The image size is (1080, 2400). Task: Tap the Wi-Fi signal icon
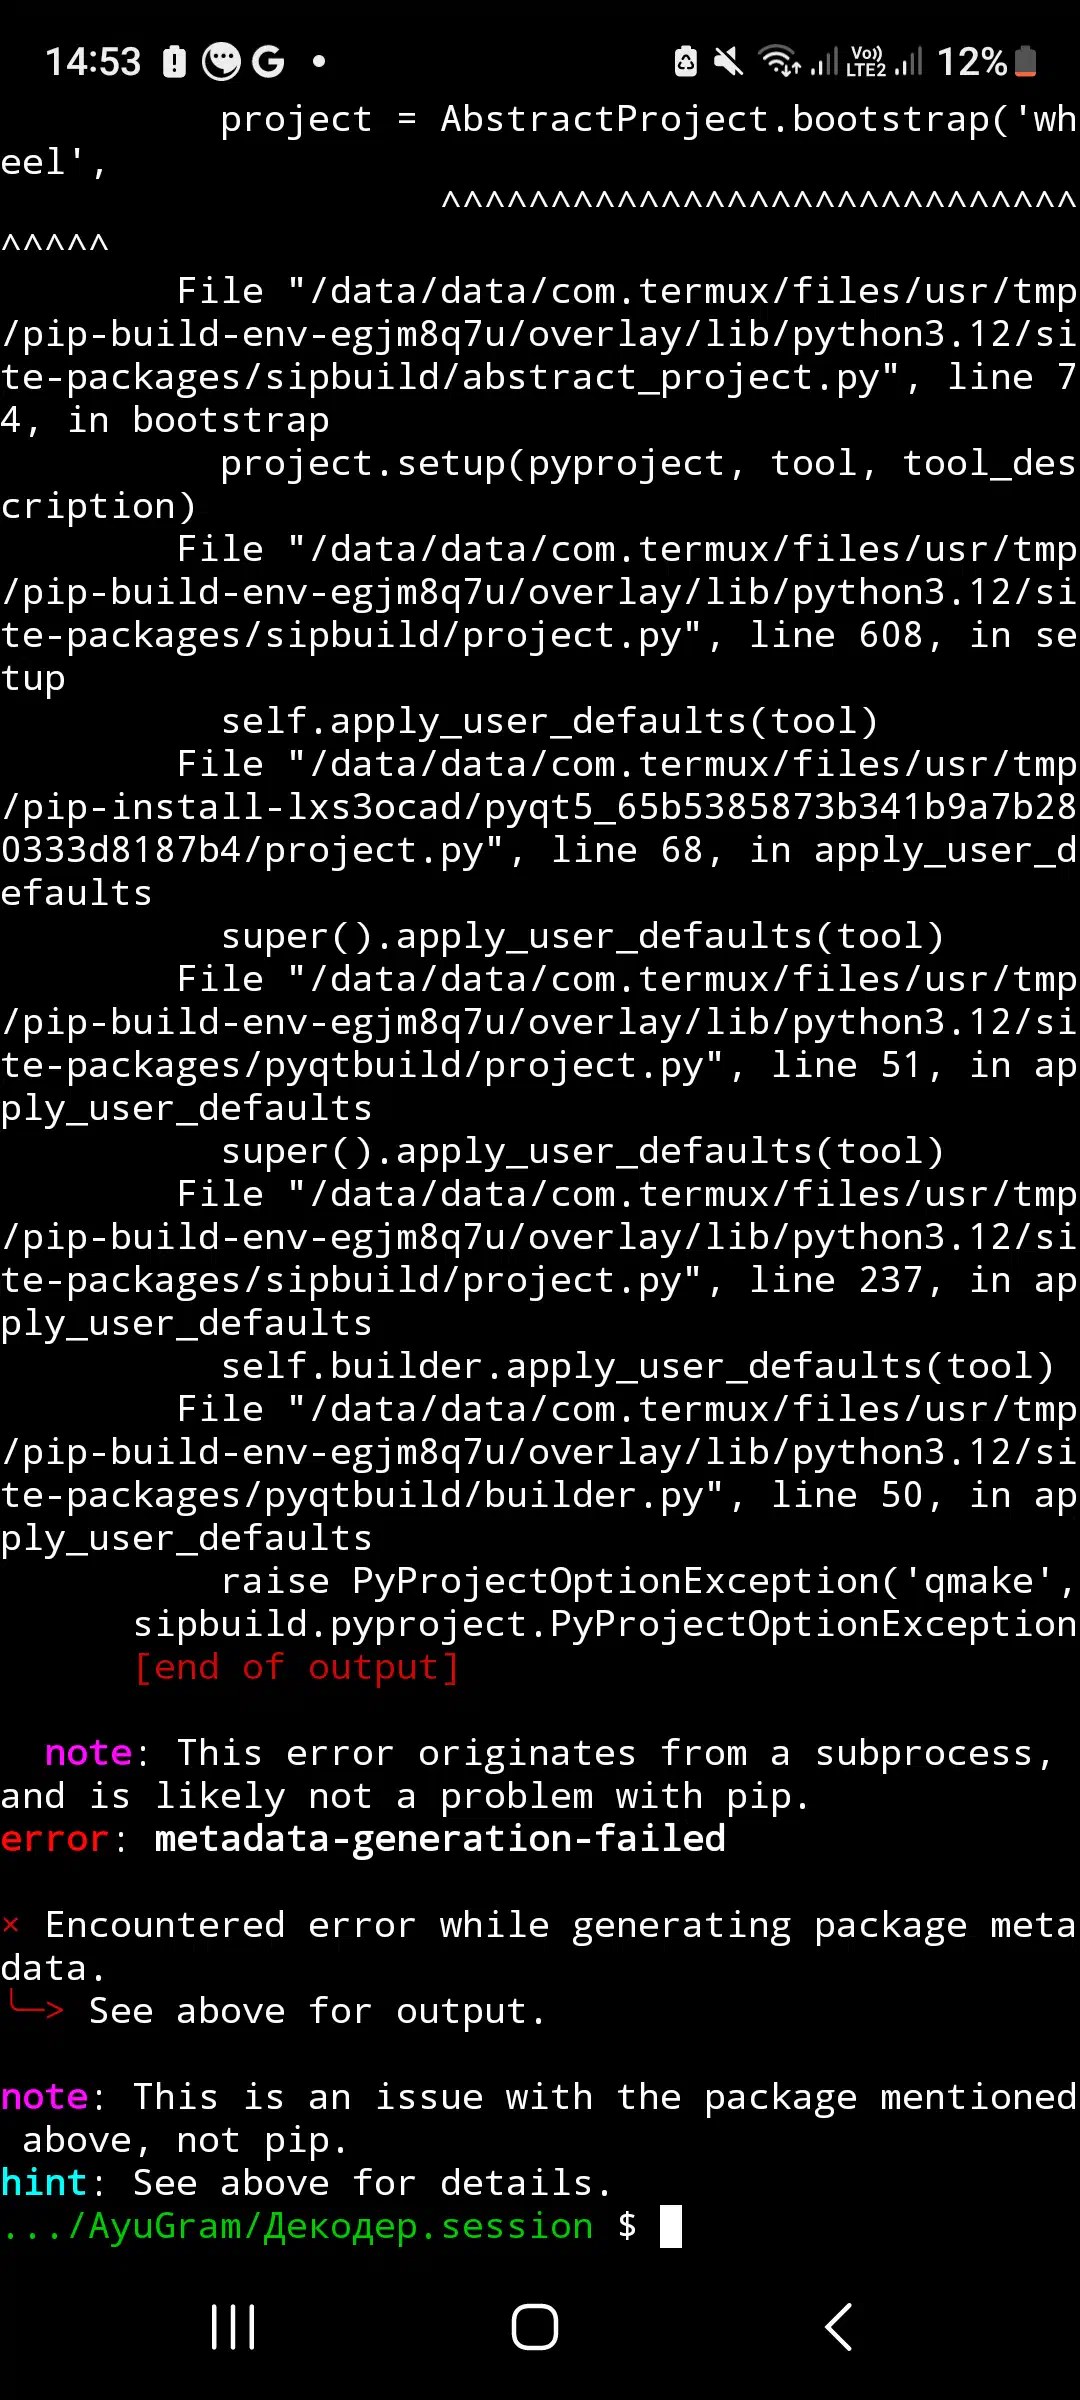pyautogui.click(x=780, y=62)
